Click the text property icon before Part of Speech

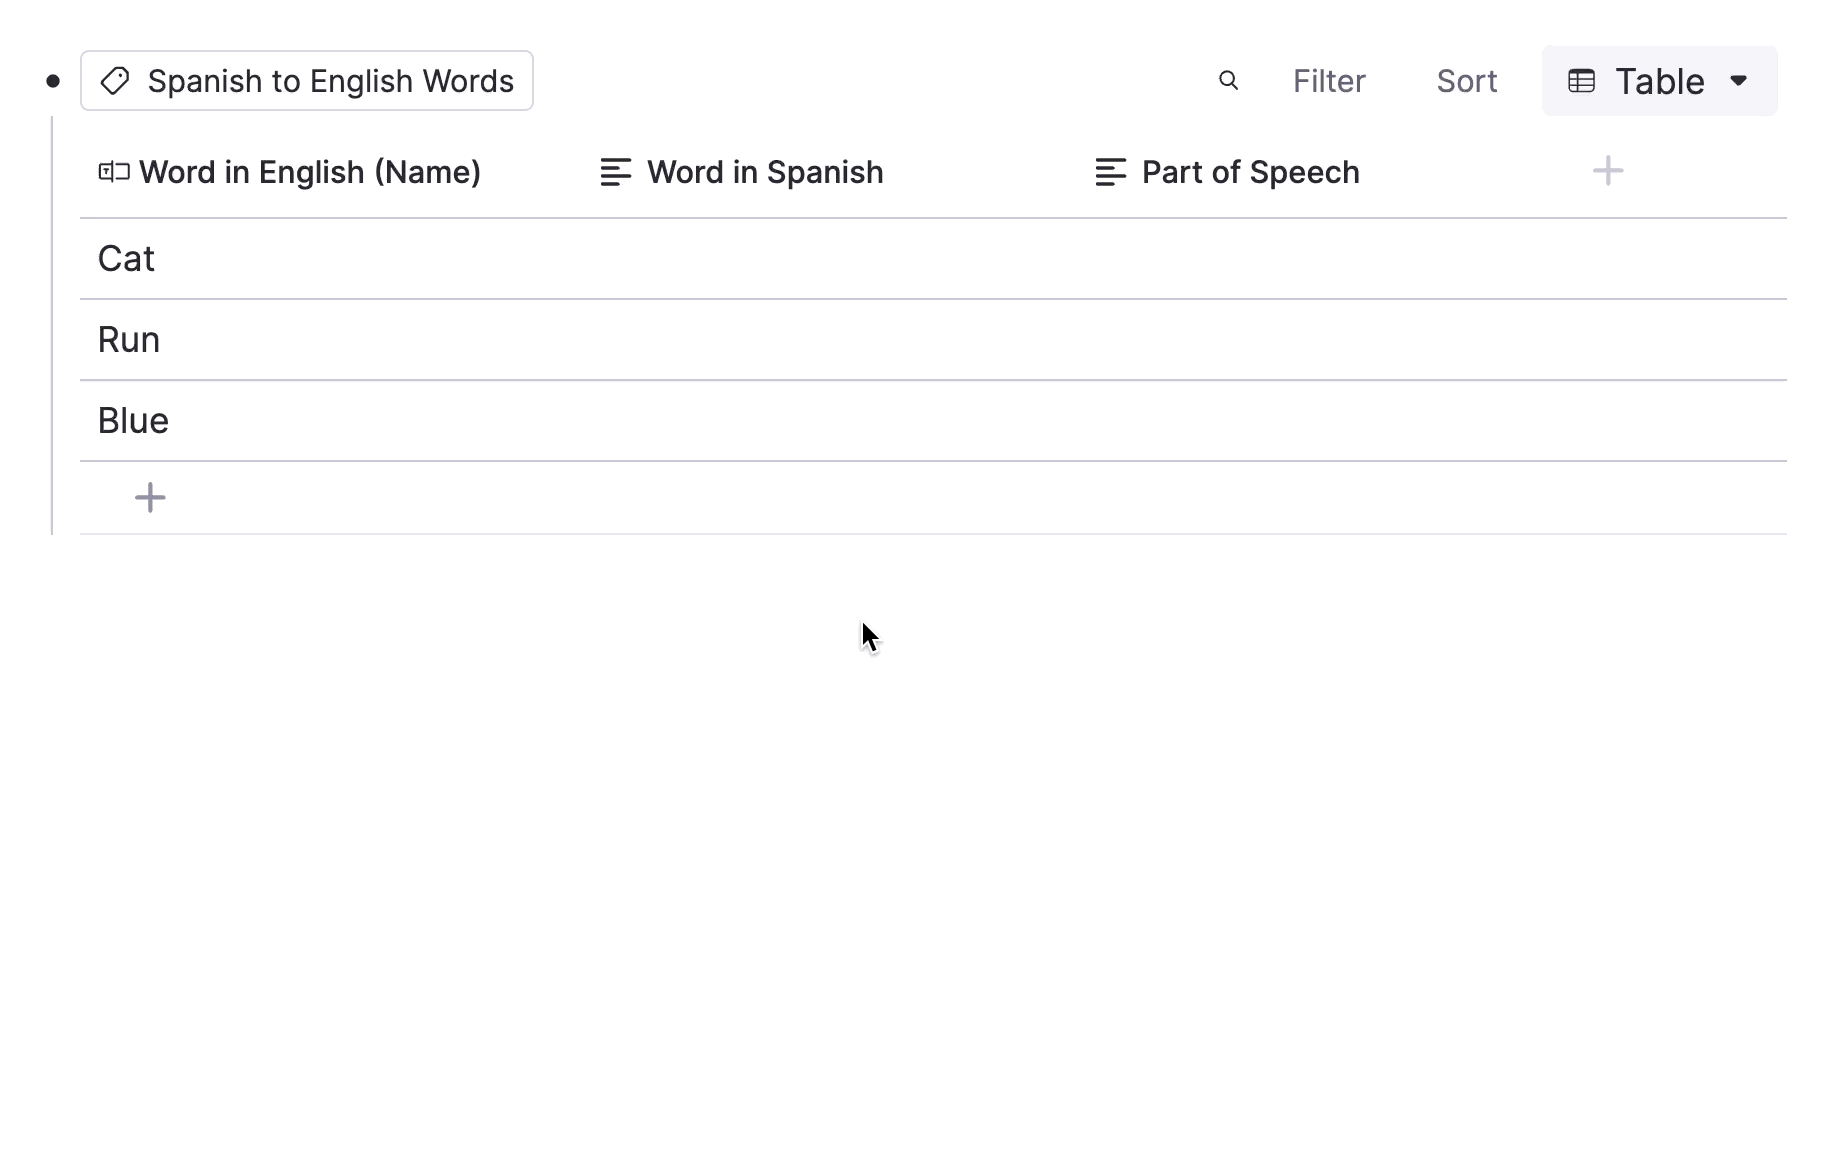(x=1110, y=171)
